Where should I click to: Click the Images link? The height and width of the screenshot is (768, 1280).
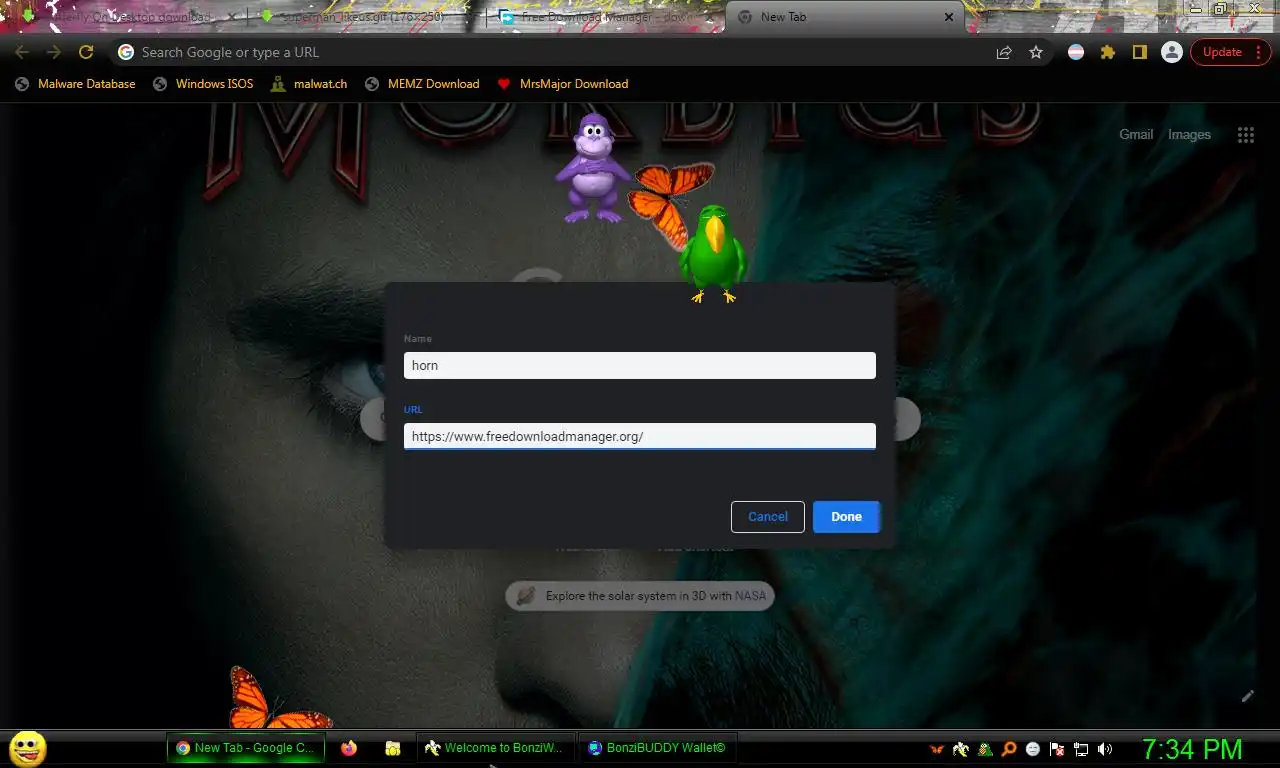tap(1189, 134)
